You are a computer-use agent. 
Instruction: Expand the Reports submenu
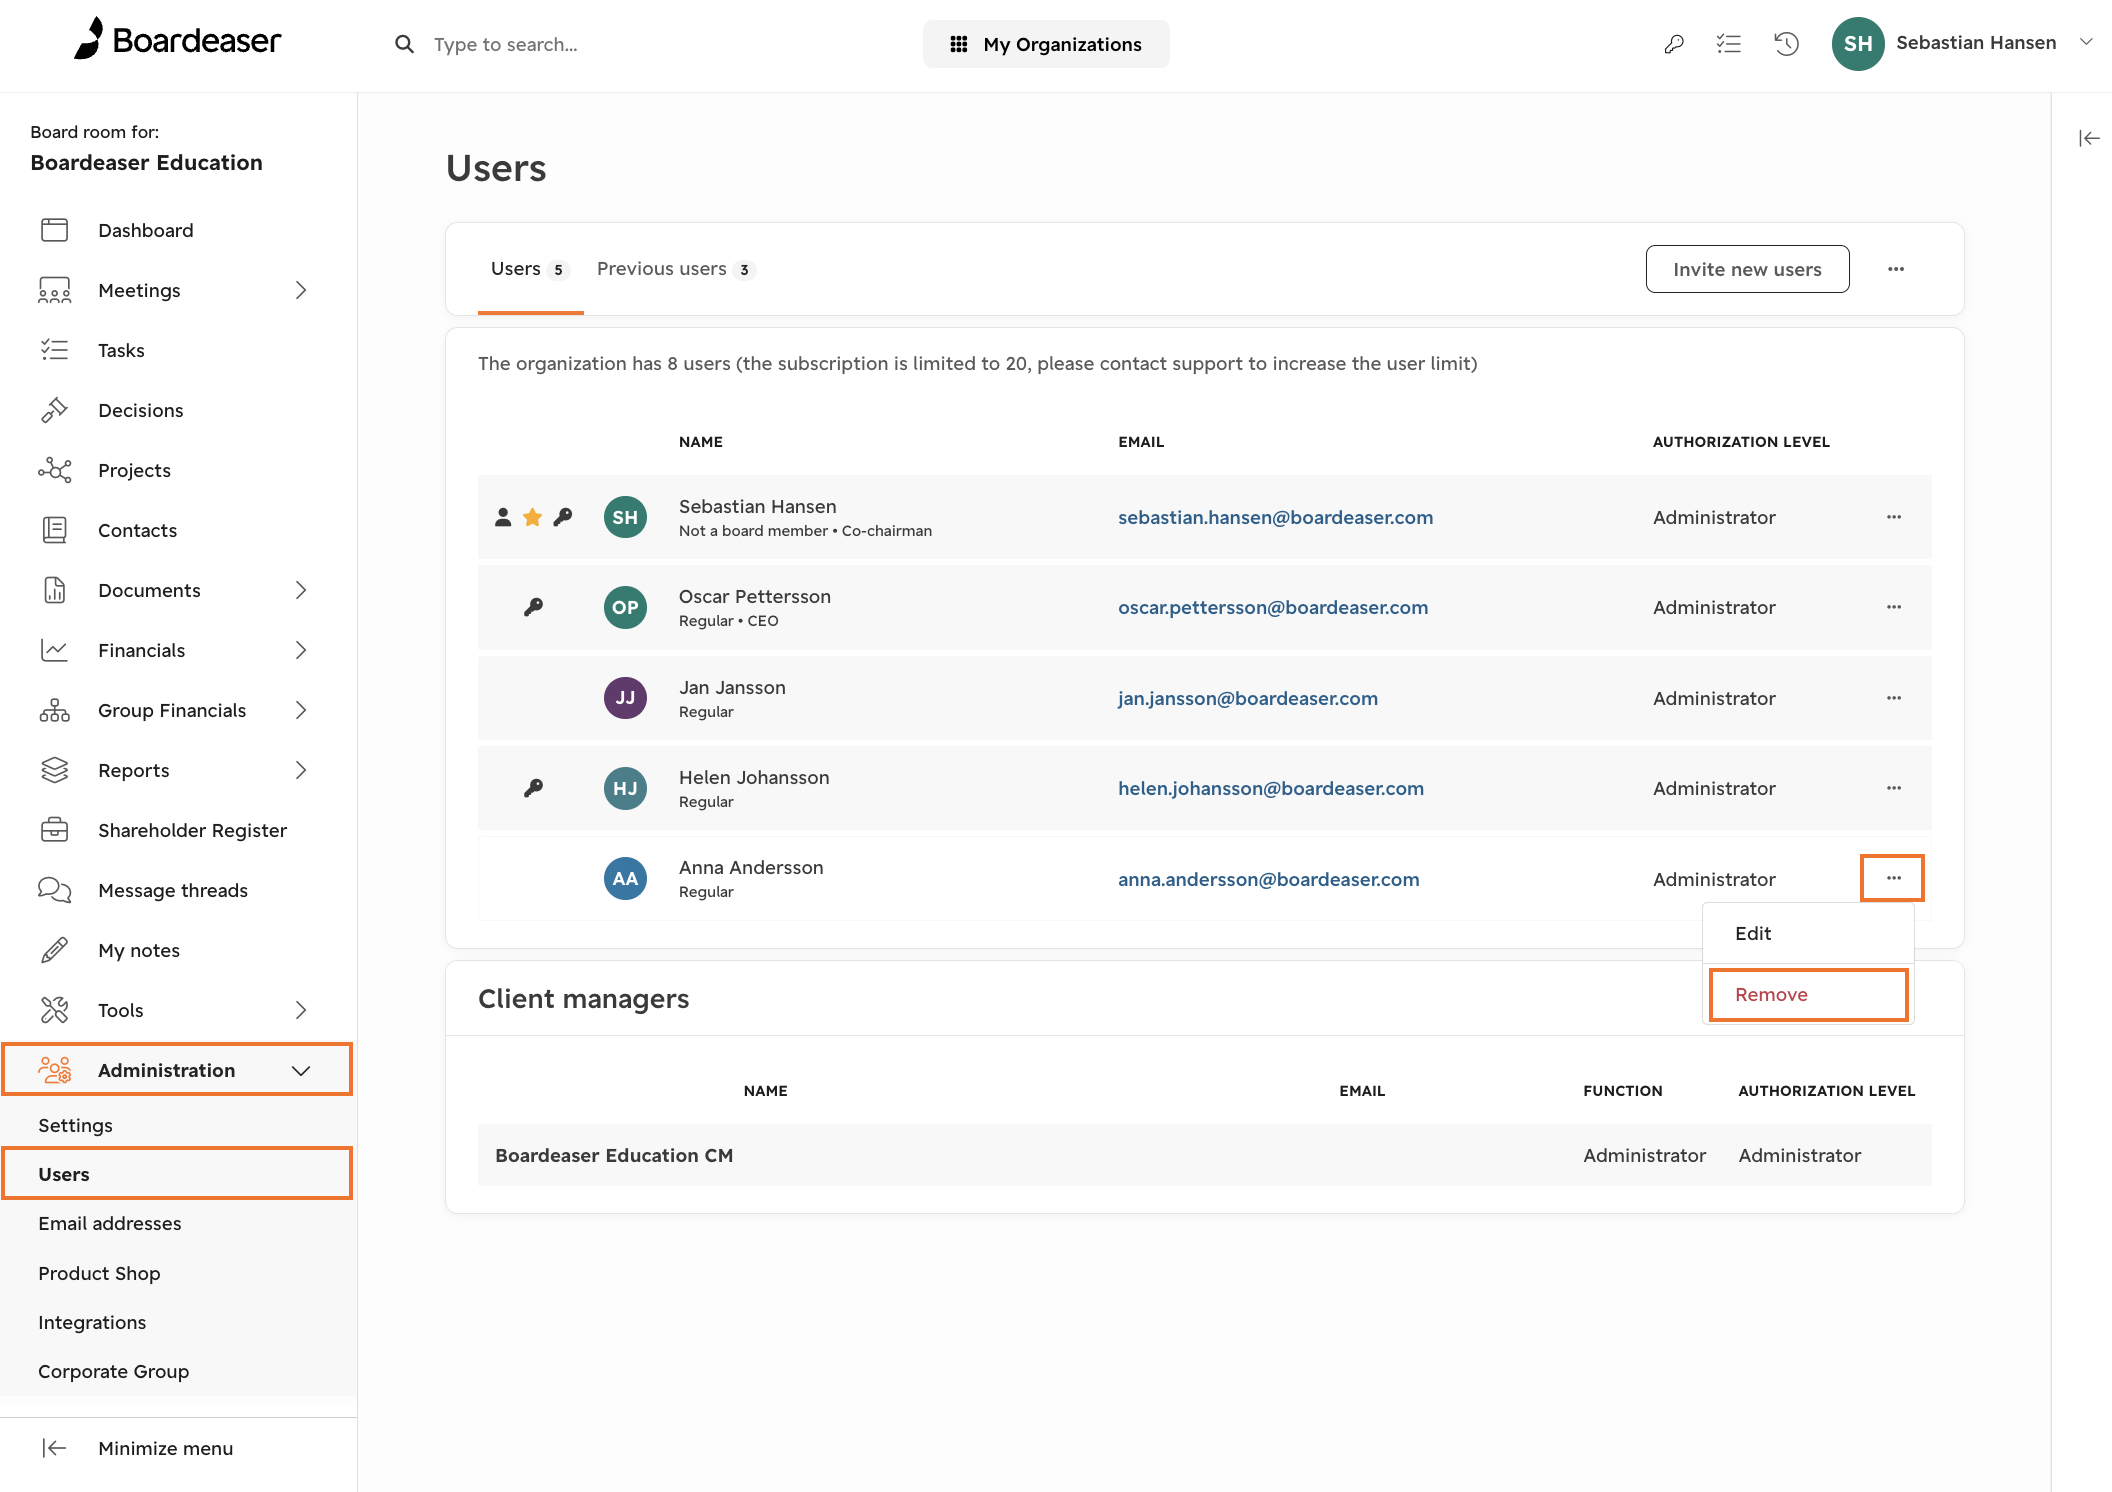[301, 770]
